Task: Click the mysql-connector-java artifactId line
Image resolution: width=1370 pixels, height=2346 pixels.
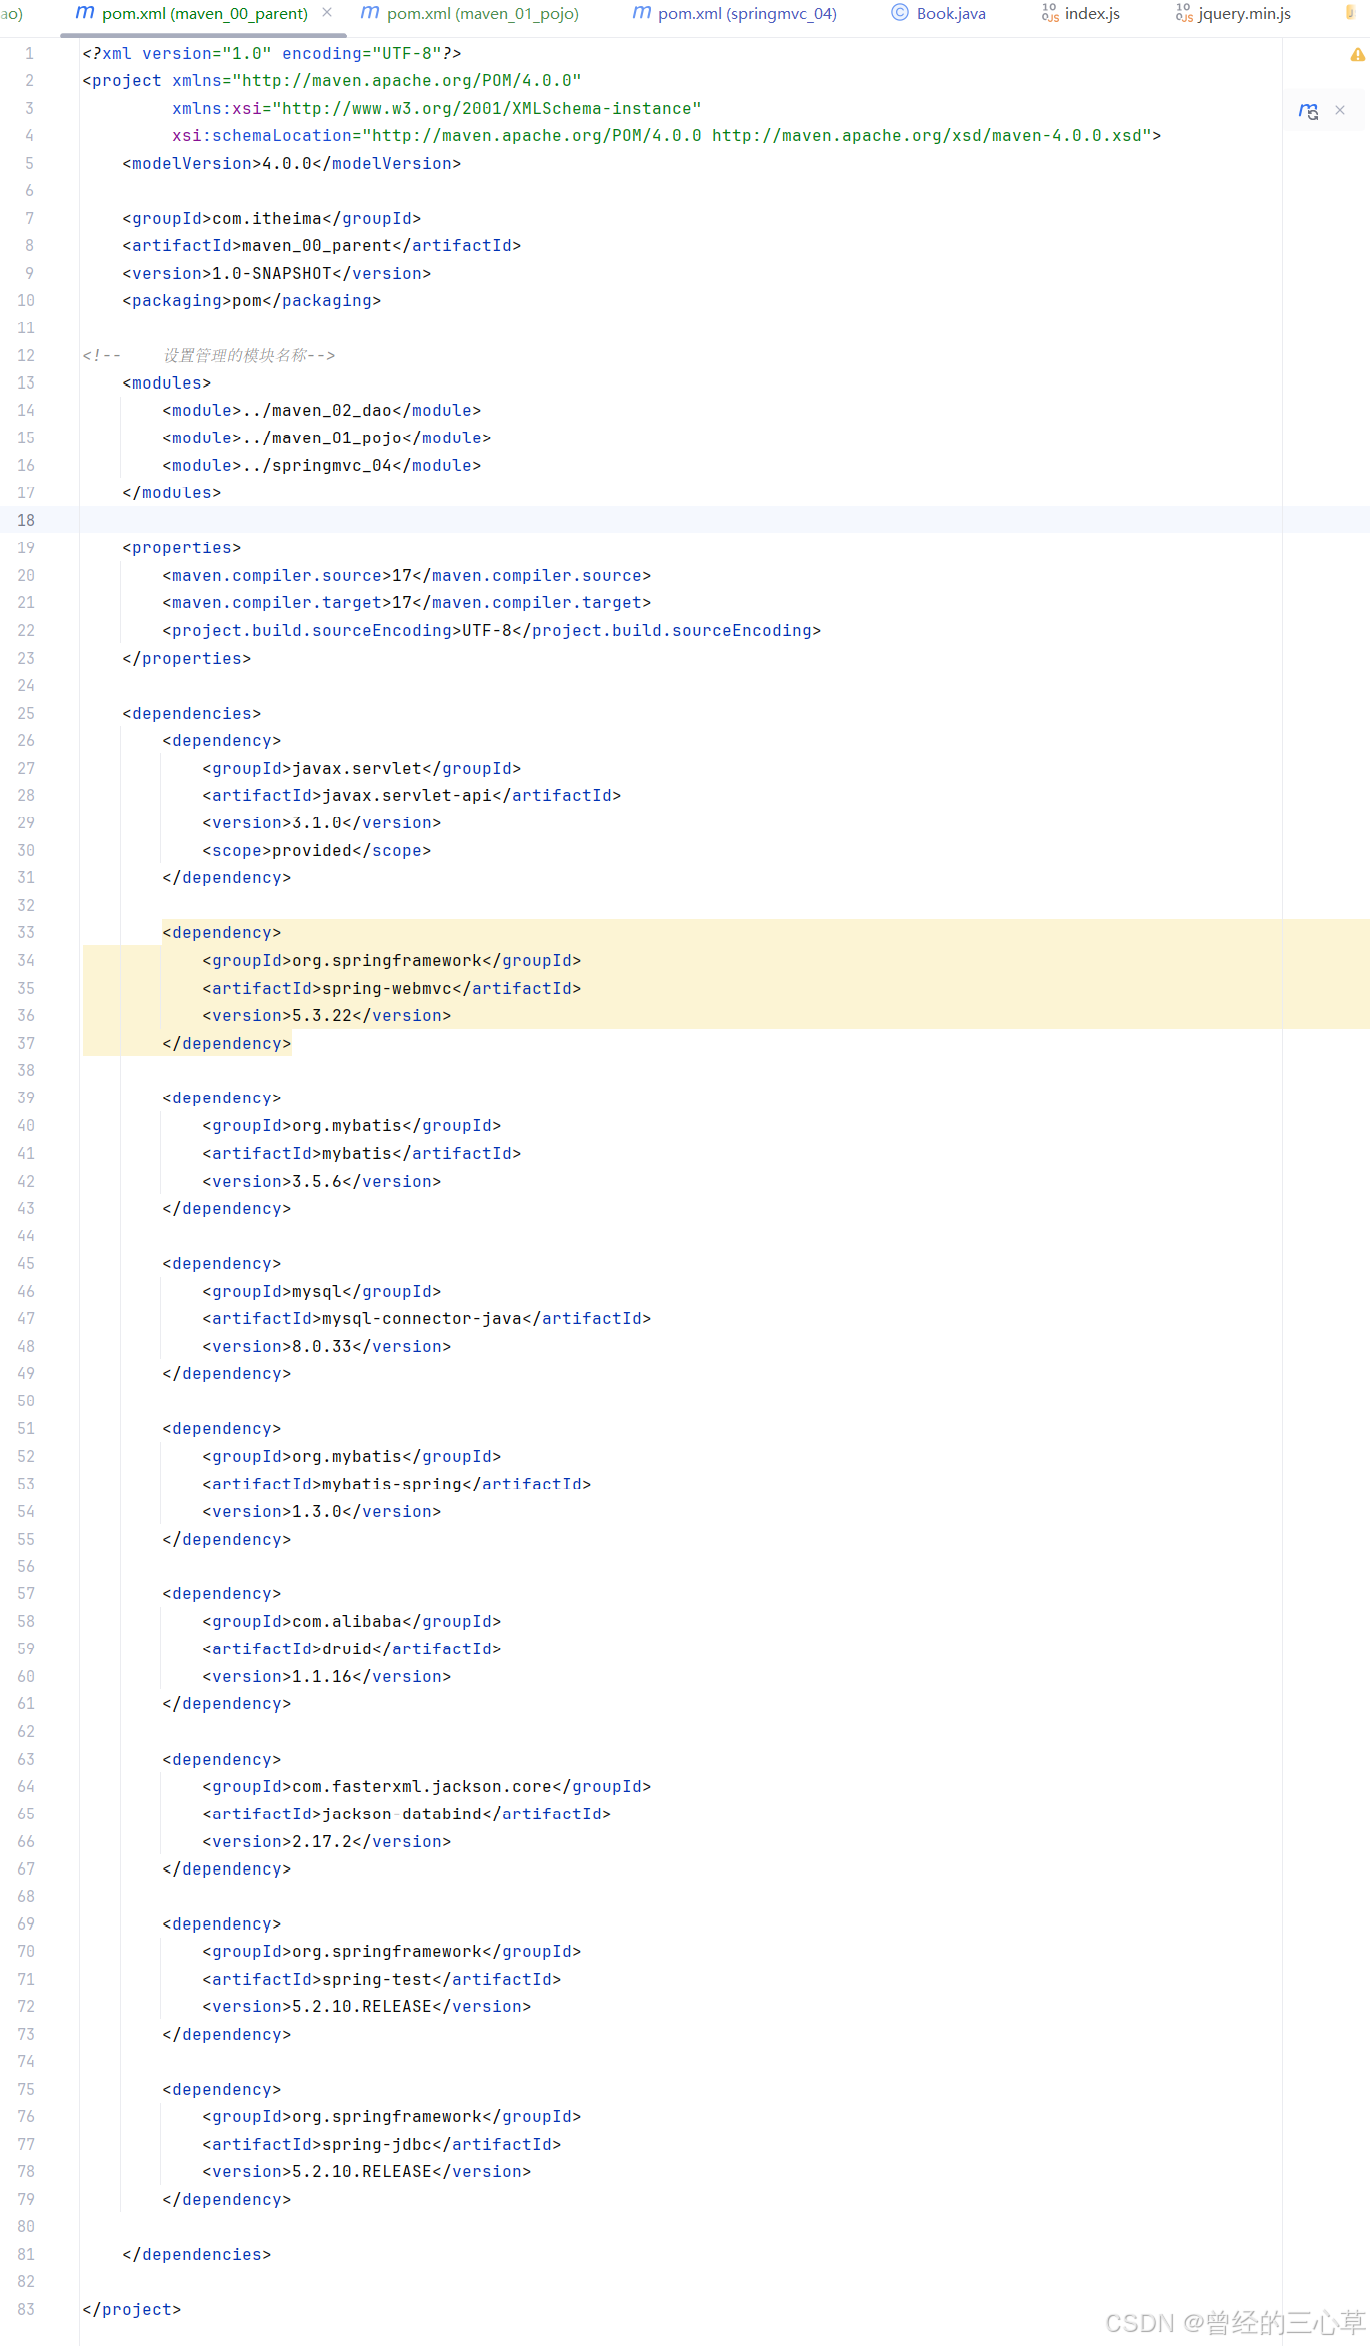Action: (427, 1318)
